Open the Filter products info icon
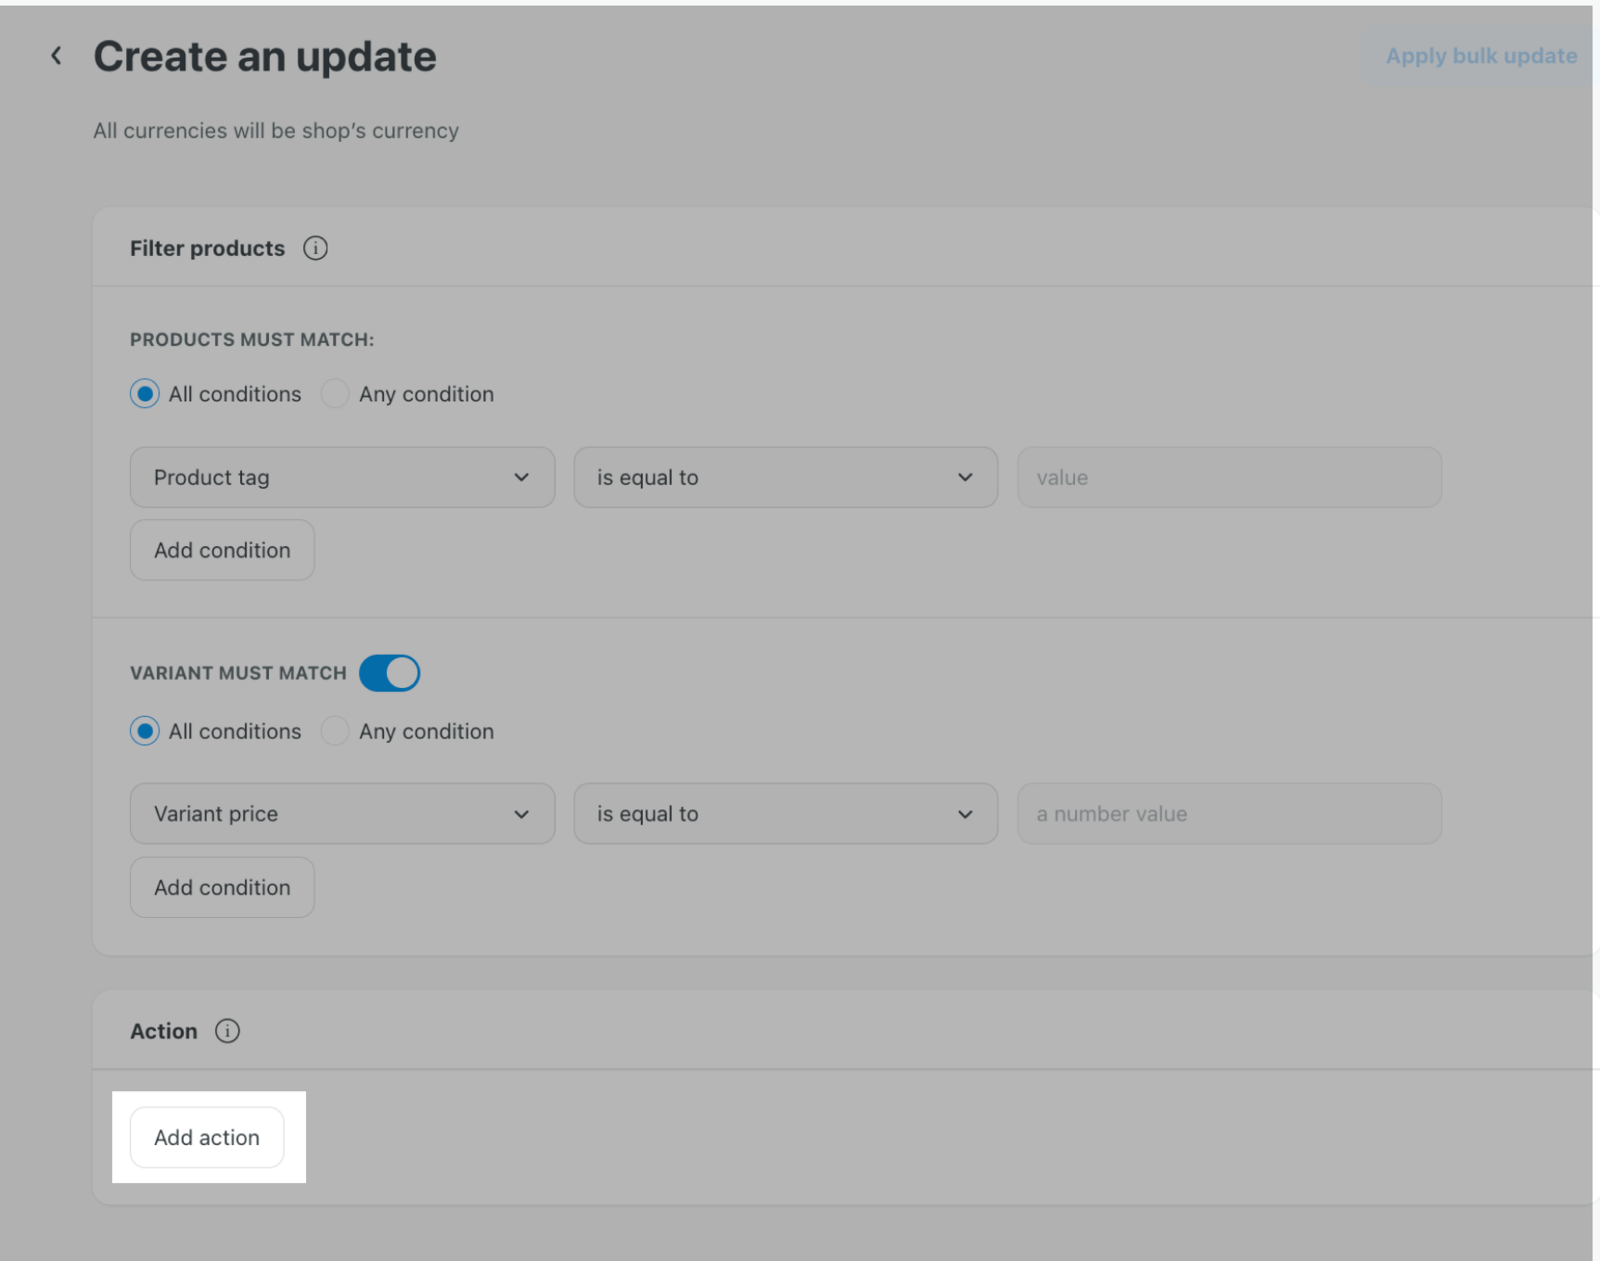 (315, 248)
